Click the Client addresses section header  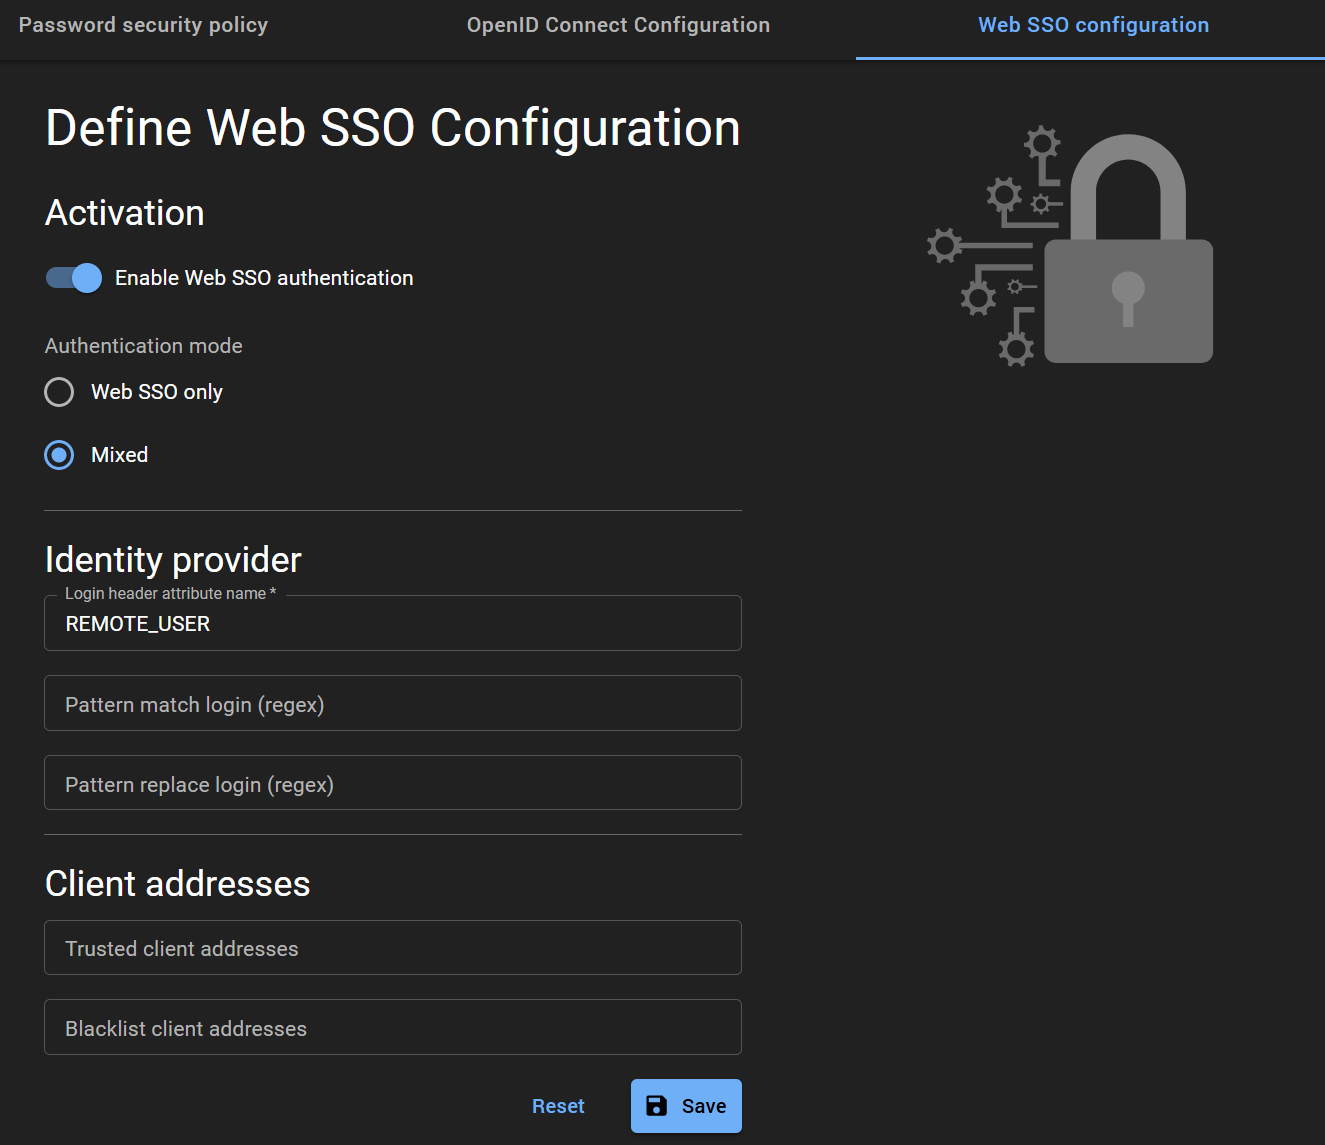tap(177, 883)
